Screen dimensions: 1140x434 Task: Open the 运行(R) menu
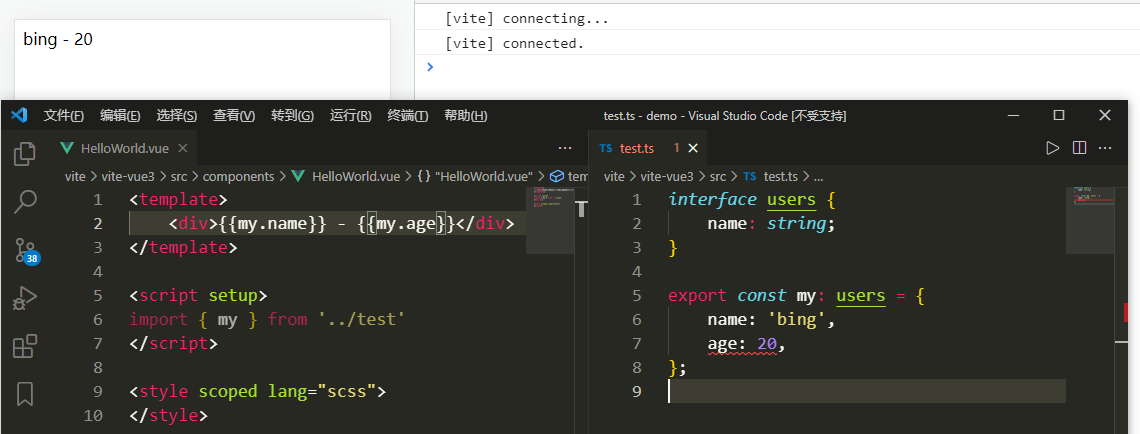point(350,116)
